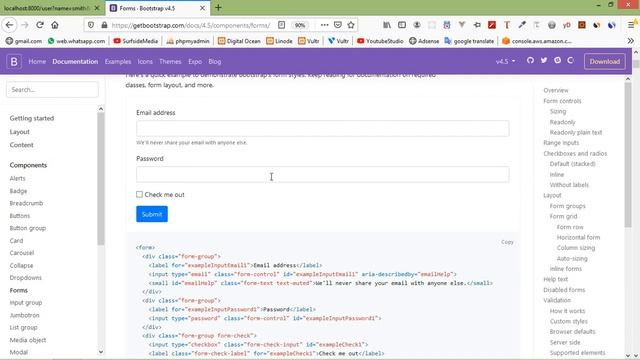Click the color picker eyedropper extension
The width and height of the screenshot is (640, 360).
coord(522,25)
